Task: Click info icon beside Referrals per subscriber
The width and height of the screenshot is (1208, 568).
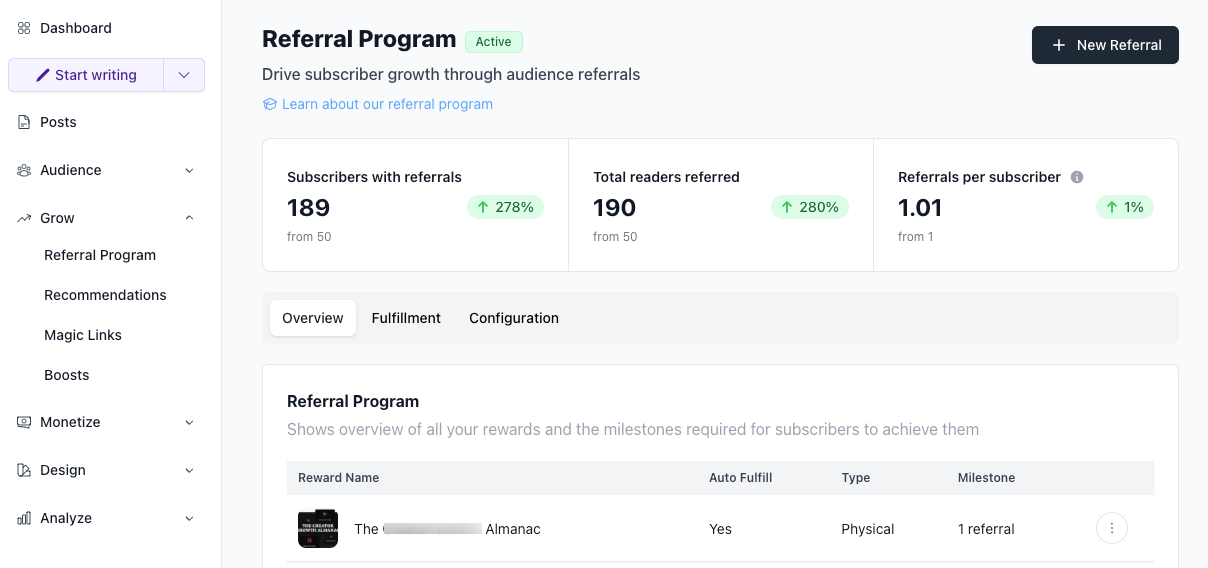Action: point(1077,177)
